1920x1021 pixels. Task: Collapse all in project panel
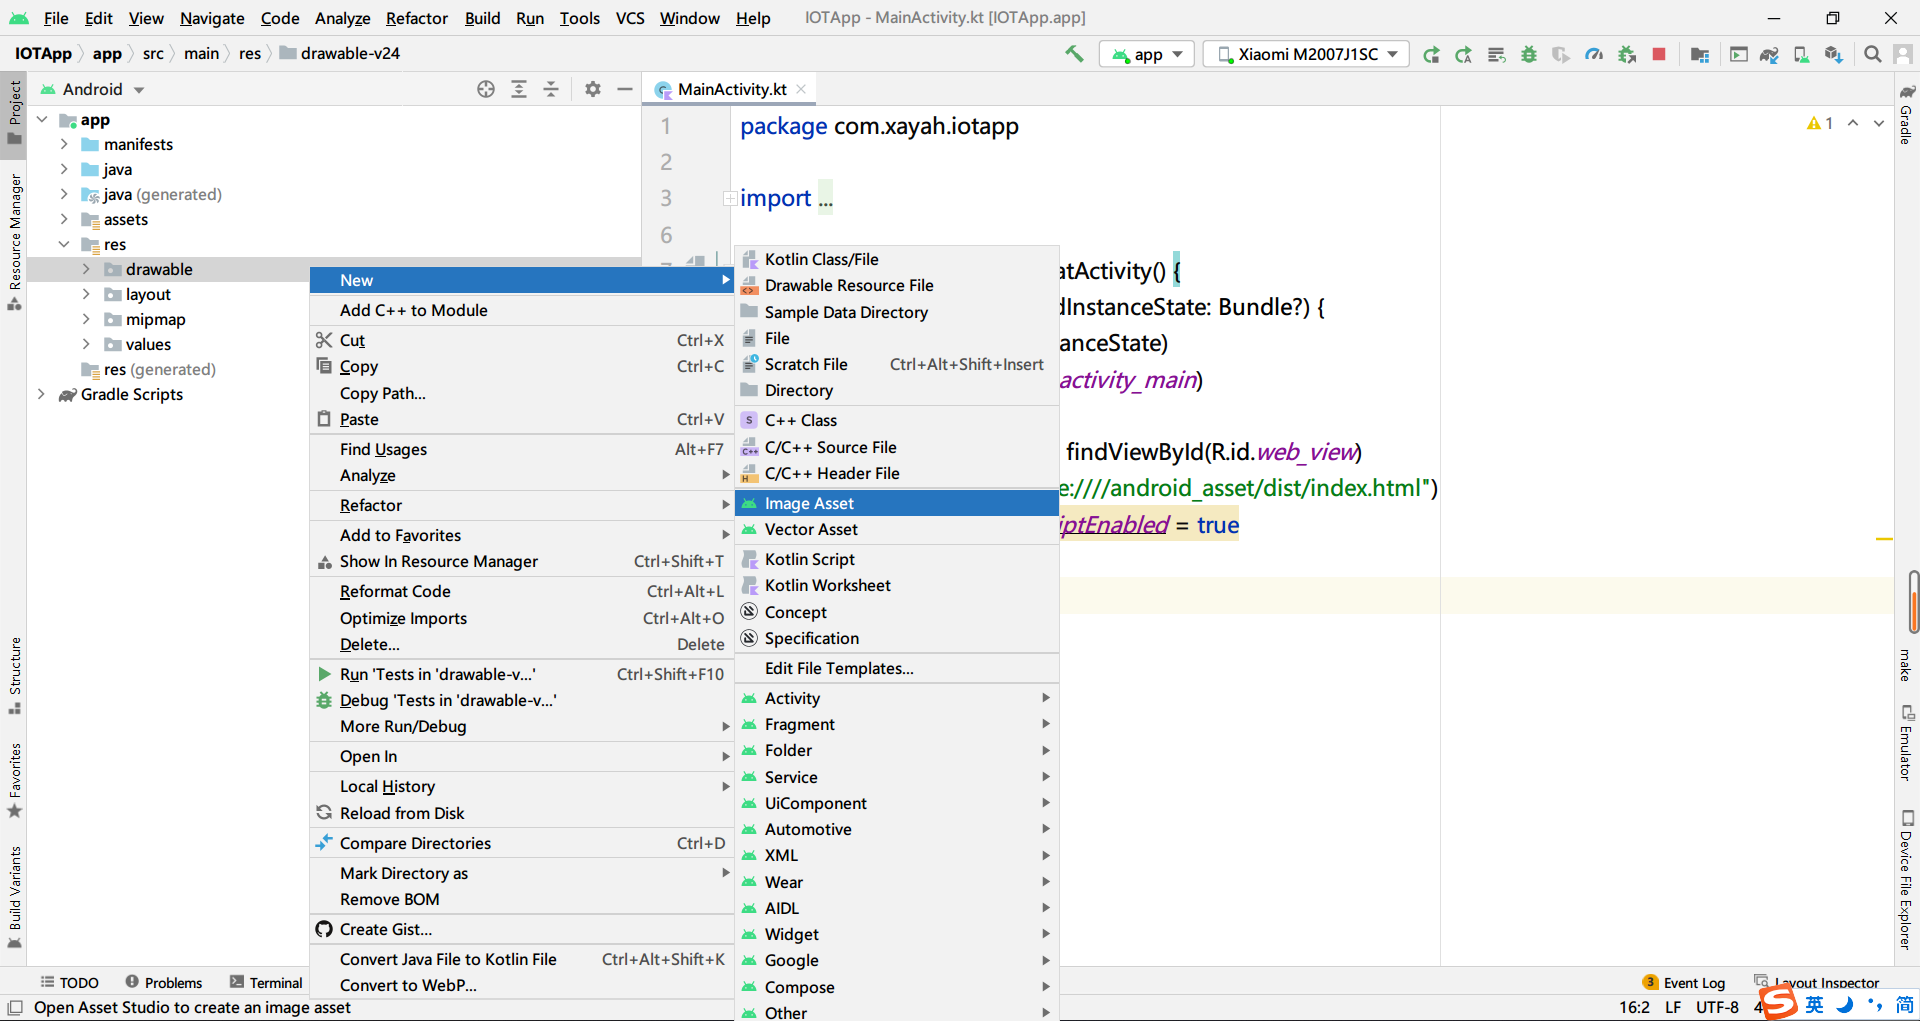point(551,89)
